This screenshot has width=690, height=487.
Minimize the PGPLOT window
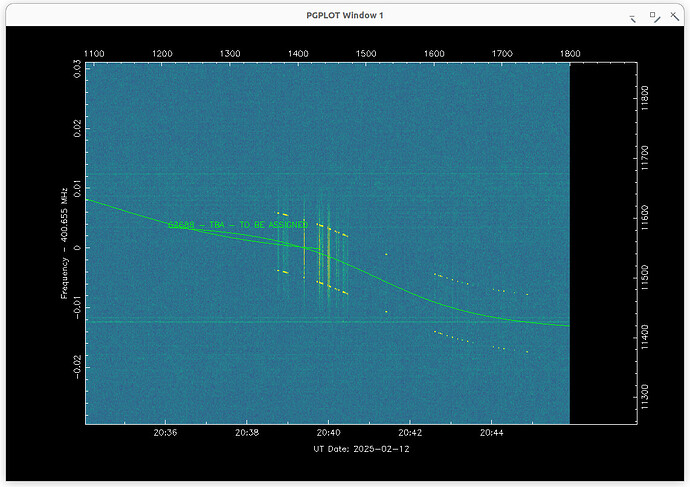pyautogui.click(x=632, y=15)
